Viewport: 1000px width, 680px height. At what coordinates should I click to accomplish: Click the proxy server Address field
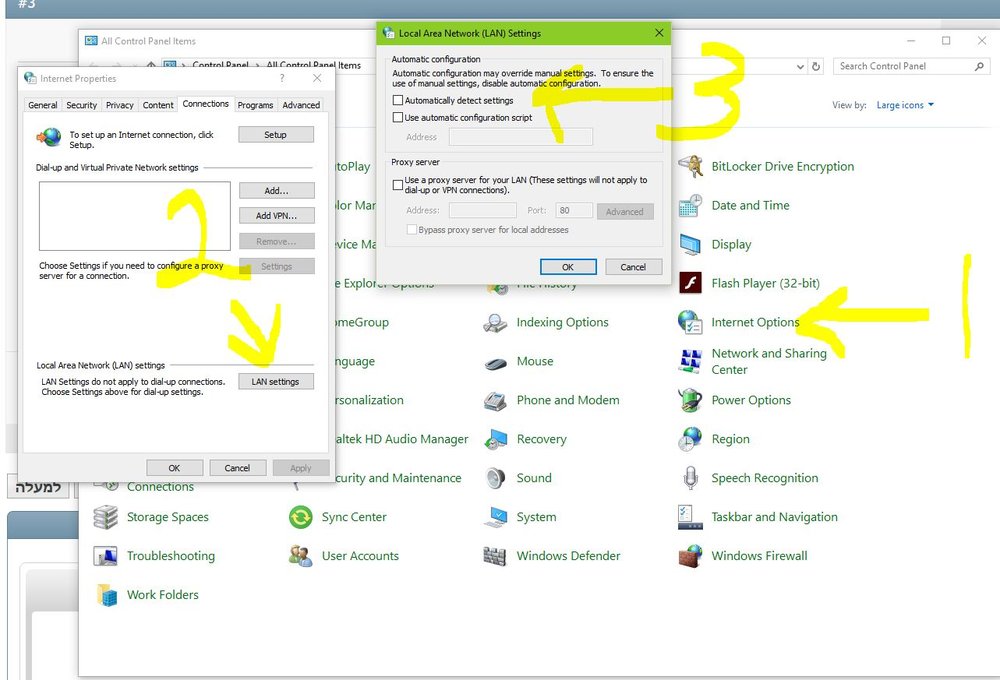click(x=483, y=211)
